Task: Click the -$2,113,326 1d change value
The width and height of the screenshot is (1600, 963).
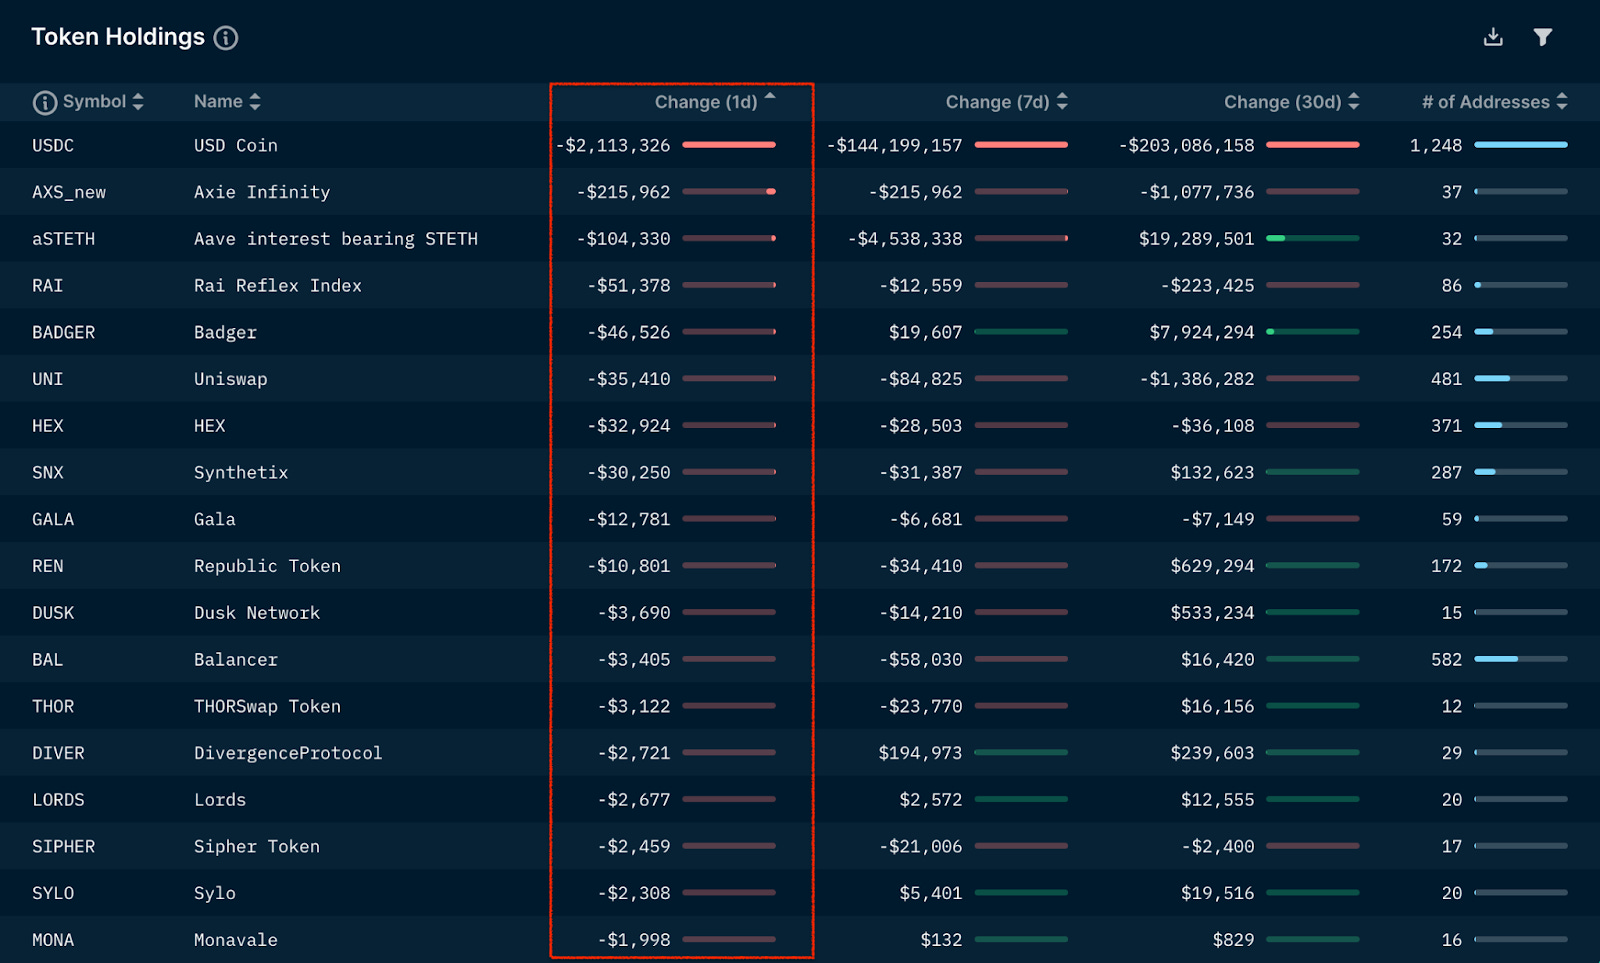Action: 613,145
